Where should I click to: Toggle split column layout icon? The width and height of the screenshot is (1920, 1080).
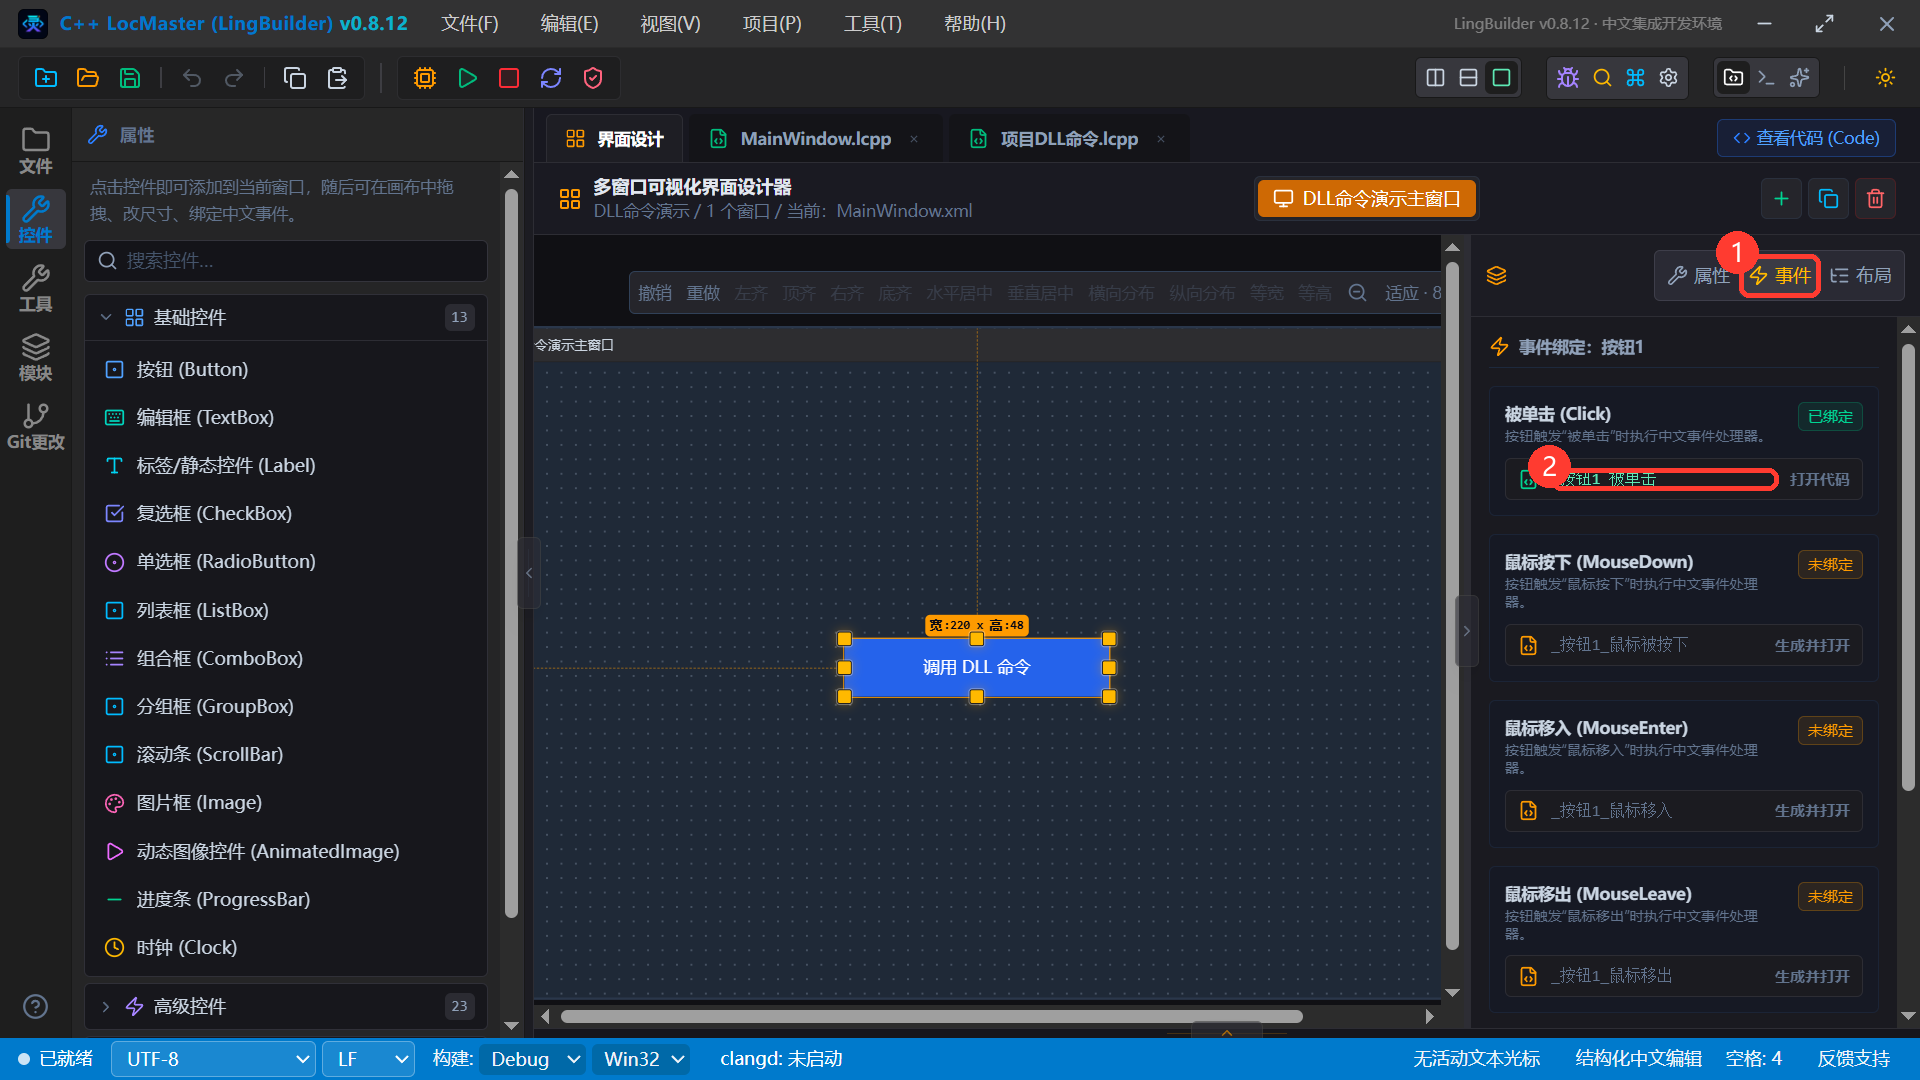pos(1435,78)
